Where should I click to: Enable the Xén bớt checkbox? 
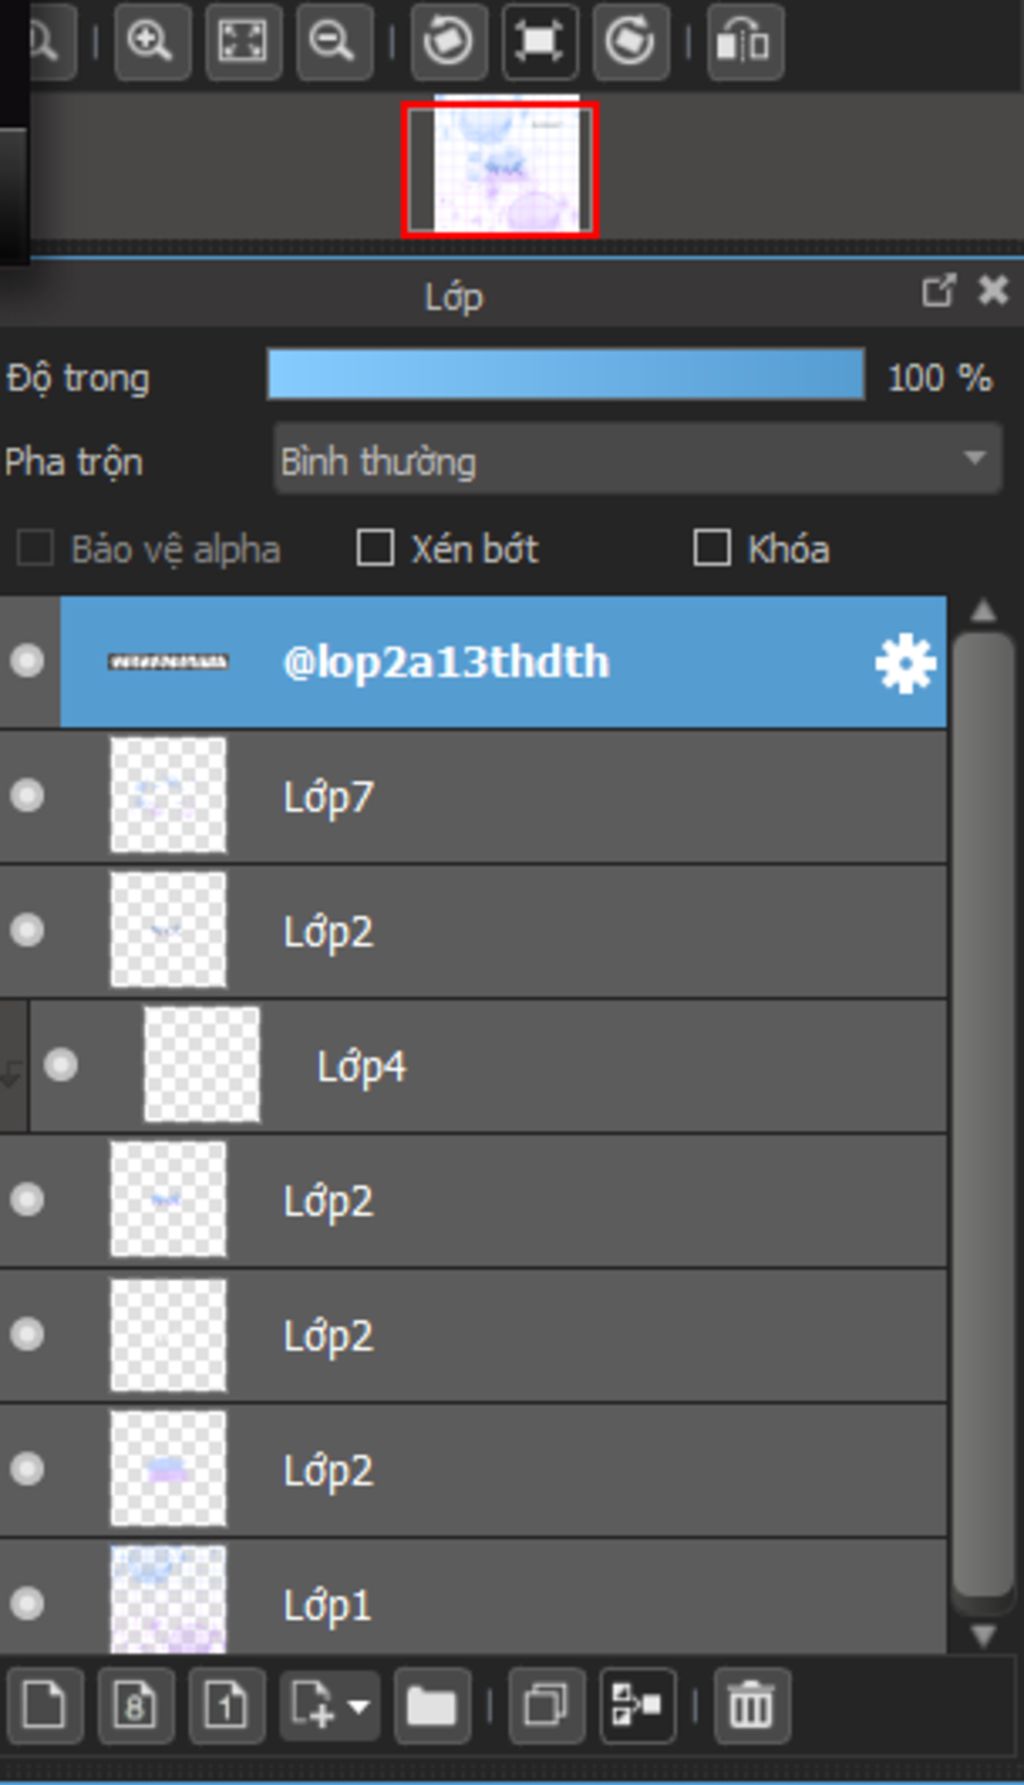tap(375, 548)
